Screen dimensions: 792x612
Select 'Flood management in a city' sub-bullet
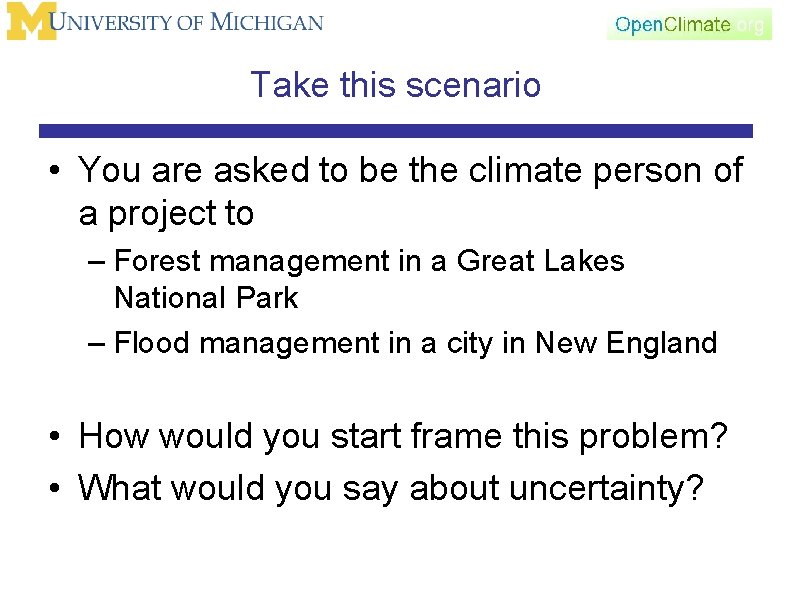click(x=415, y=343)
